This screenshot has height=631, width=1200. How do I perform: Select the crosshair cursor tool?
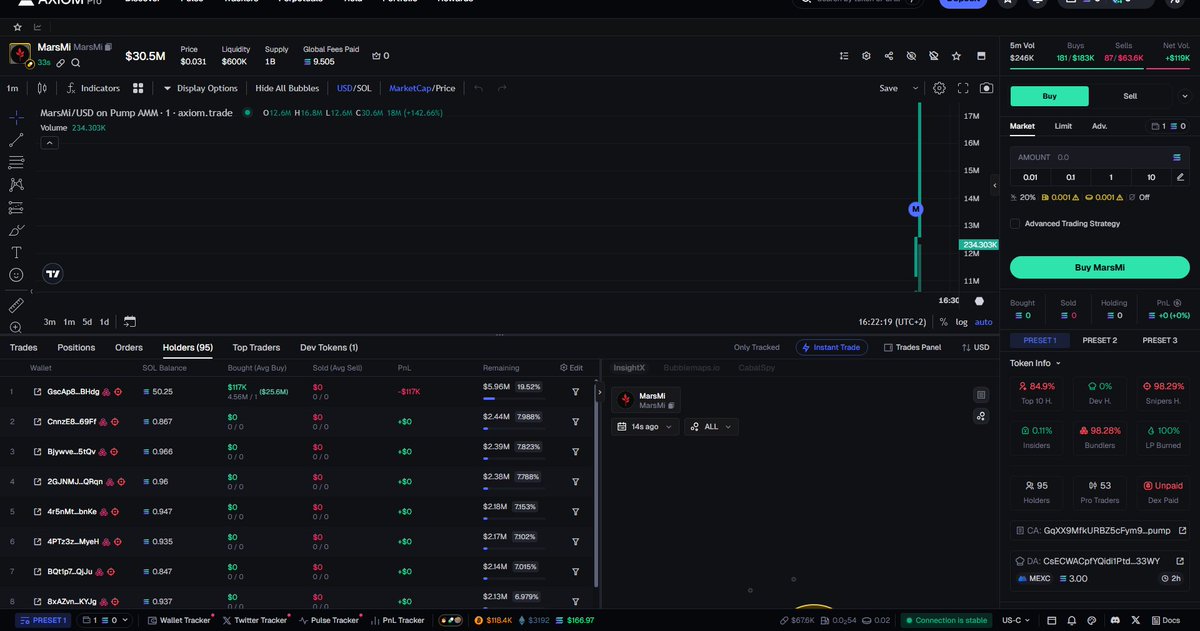[x=16, y=117]
